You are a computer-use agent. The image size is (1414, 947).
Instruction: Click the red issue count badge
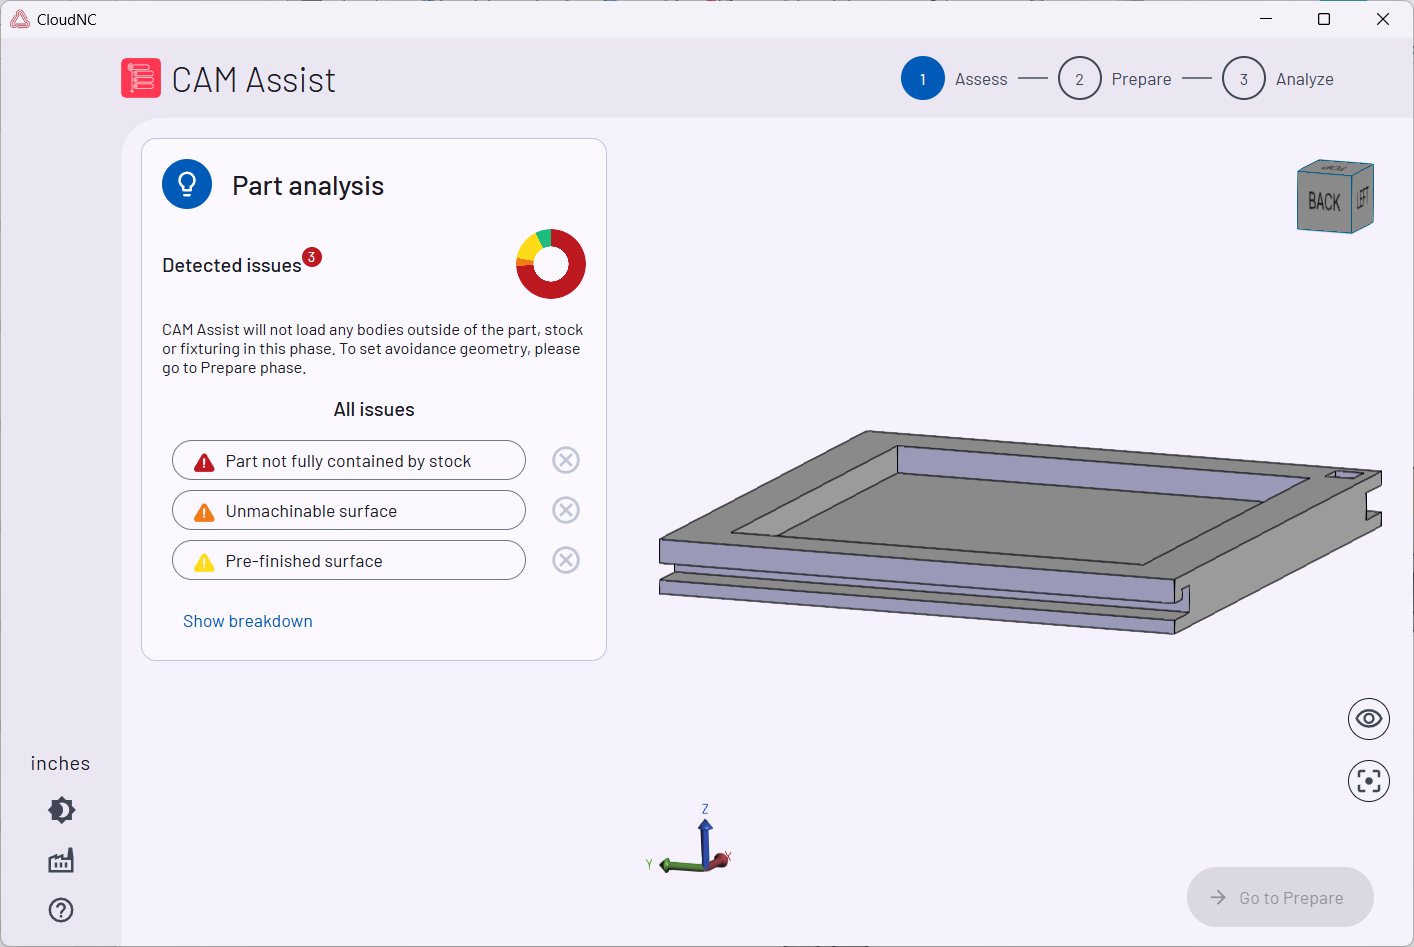[312, 257]
